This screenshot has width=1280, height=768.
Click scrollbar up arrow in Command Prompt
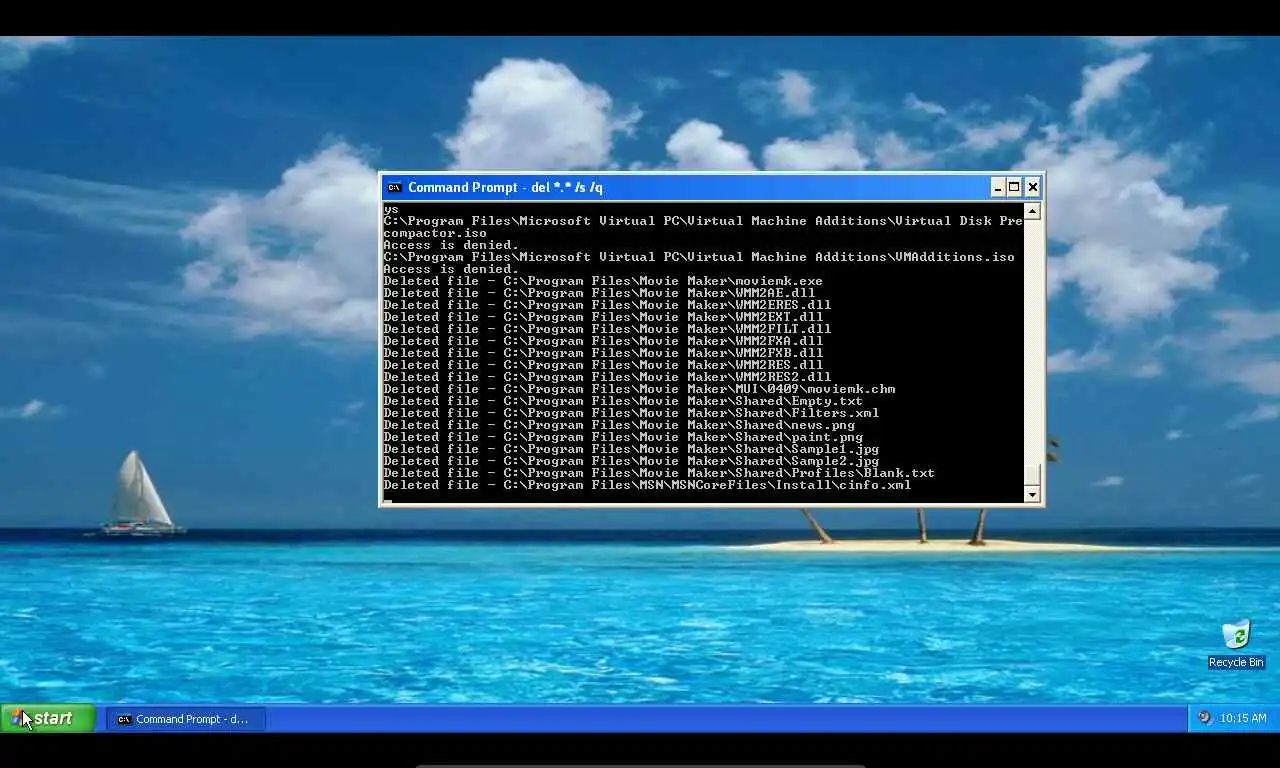(x=1032, y=211)
